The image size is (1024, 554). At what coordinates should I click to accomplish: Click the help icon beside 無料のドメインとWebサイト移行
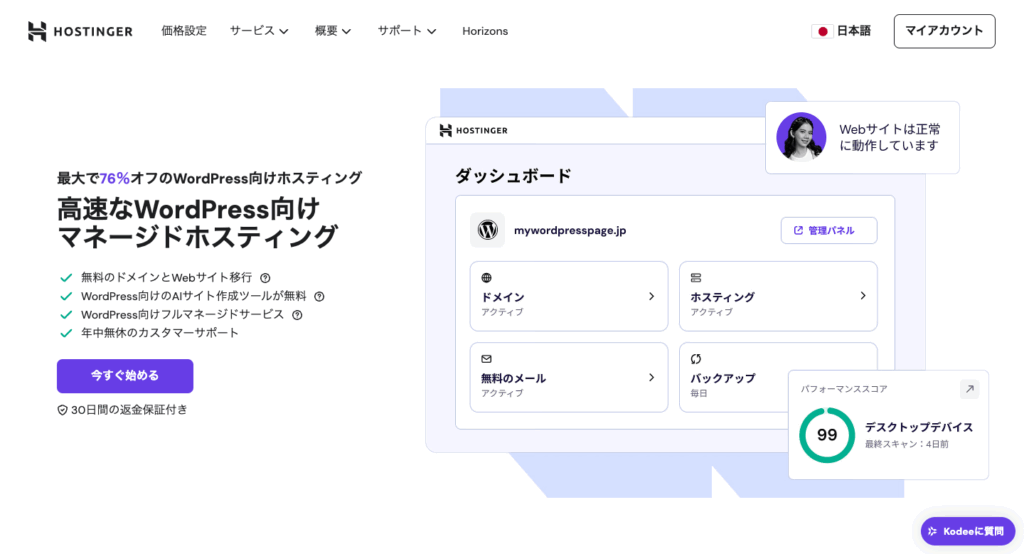tap(265, 278)
